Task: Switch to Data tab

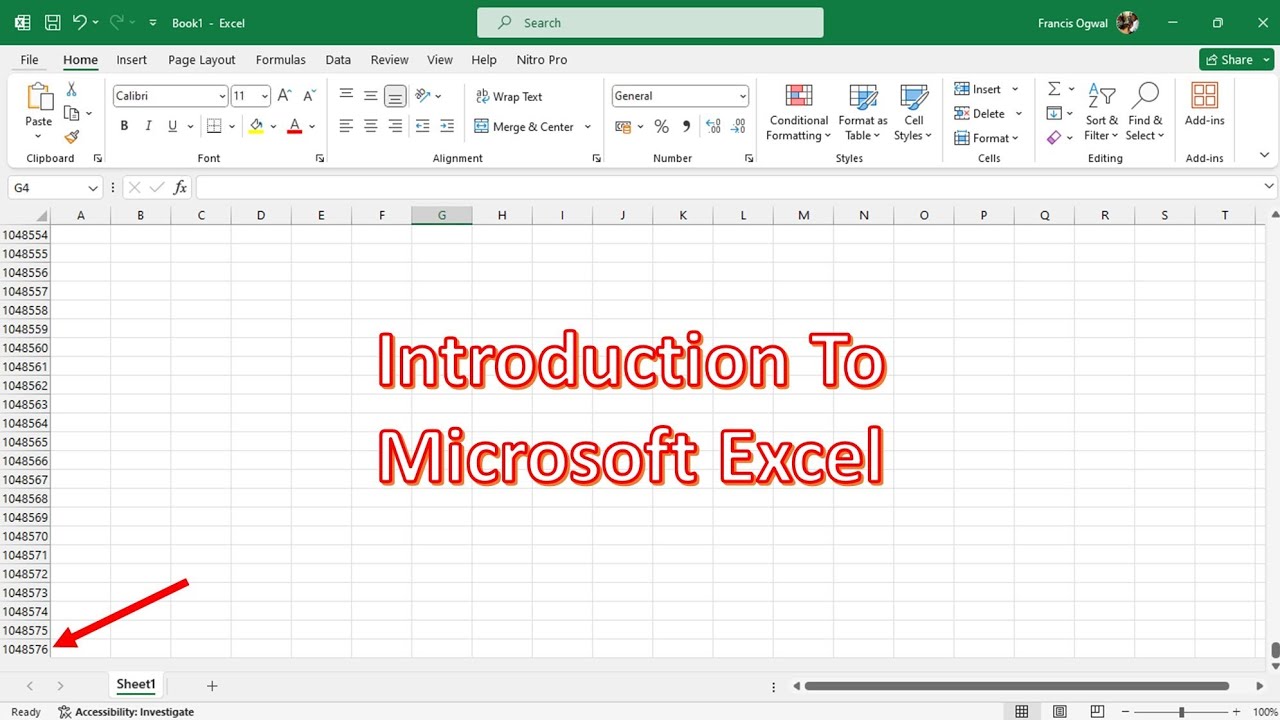Action: (338, 60)
